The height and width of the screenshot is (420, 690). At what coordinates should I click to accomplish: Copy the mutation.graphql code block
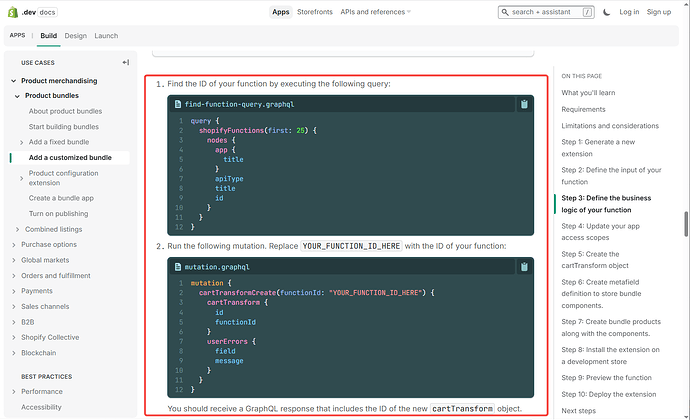[524, 267]
